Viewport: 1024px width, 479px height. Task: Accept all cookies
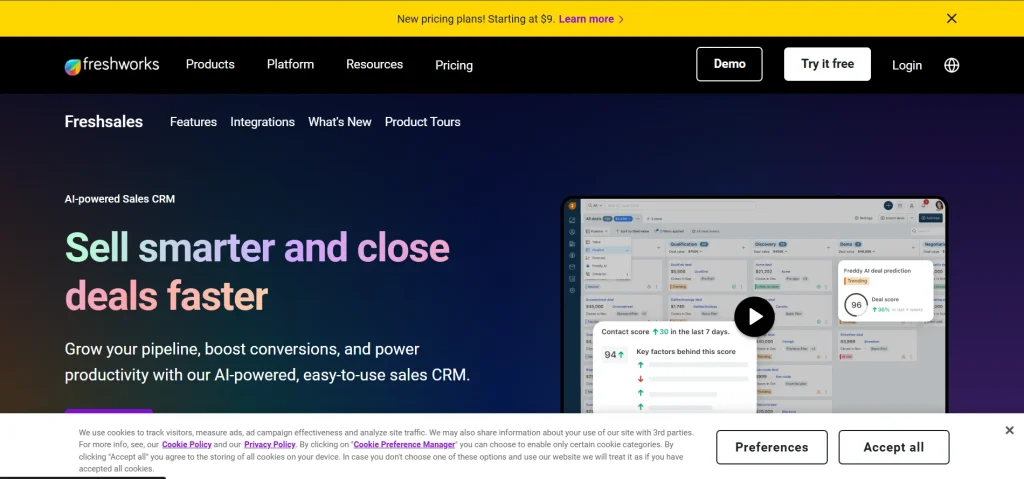[893, 447]
